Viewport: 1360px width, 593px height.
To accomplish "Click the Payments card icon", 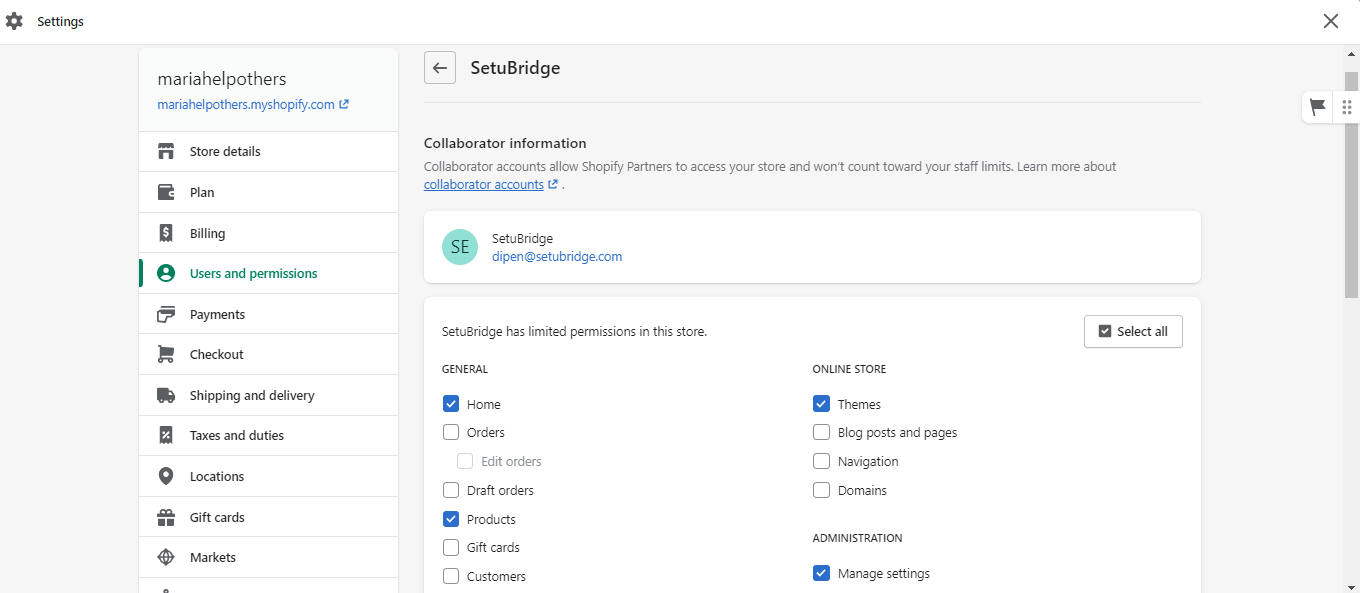I will [166, 314].
